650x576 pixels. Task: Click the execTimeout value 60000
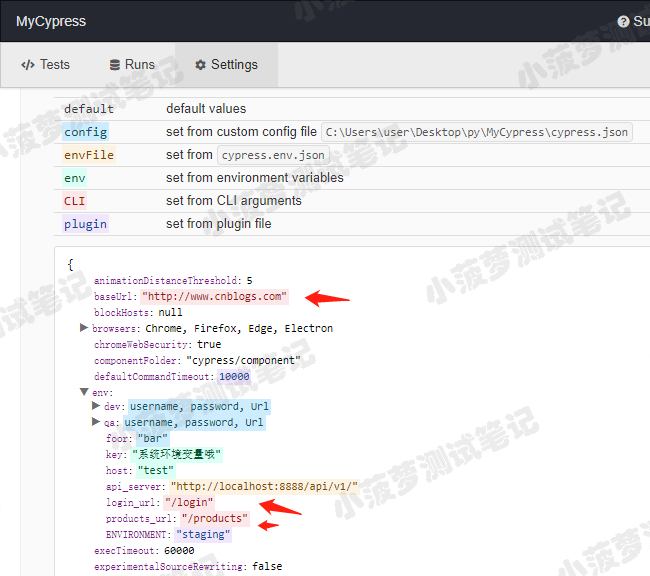click(179, 551)
